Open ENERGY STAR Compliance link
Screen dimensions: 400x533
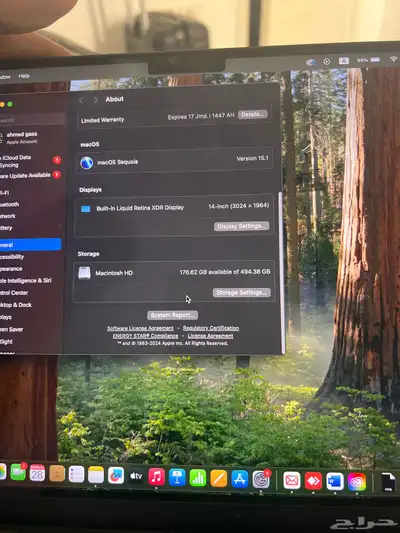point(145,336)
